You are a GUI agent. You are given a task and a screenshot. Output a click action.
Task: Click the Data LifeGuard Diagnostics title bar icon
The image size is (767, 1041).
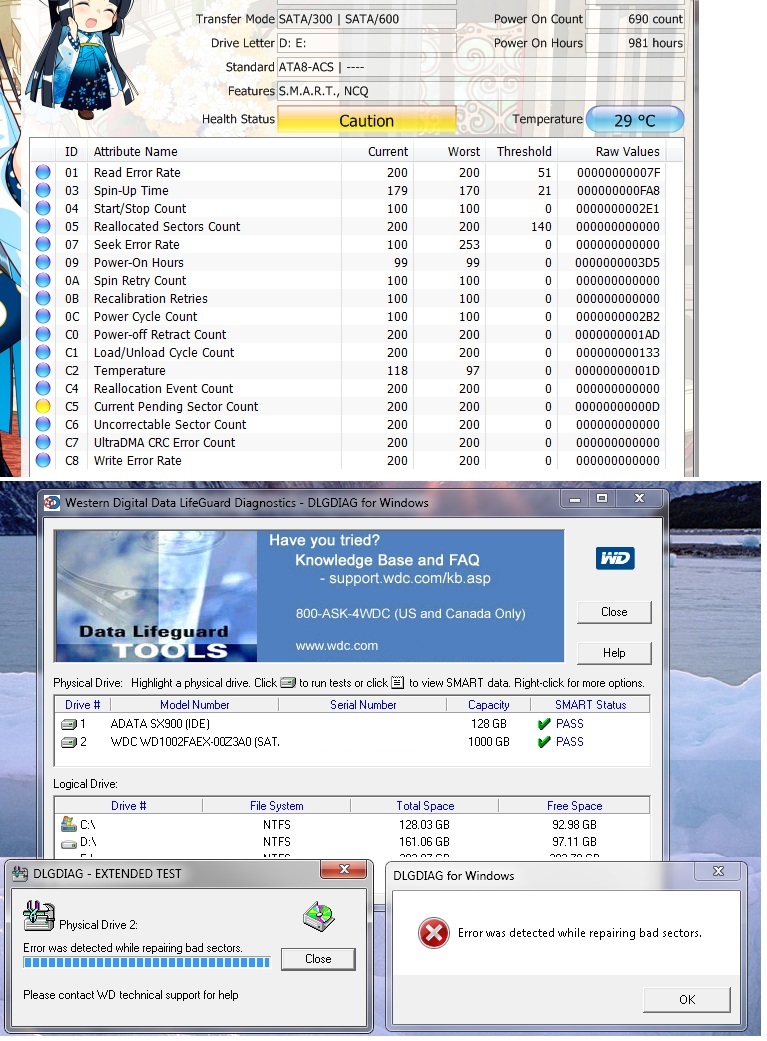click(52, 503)
